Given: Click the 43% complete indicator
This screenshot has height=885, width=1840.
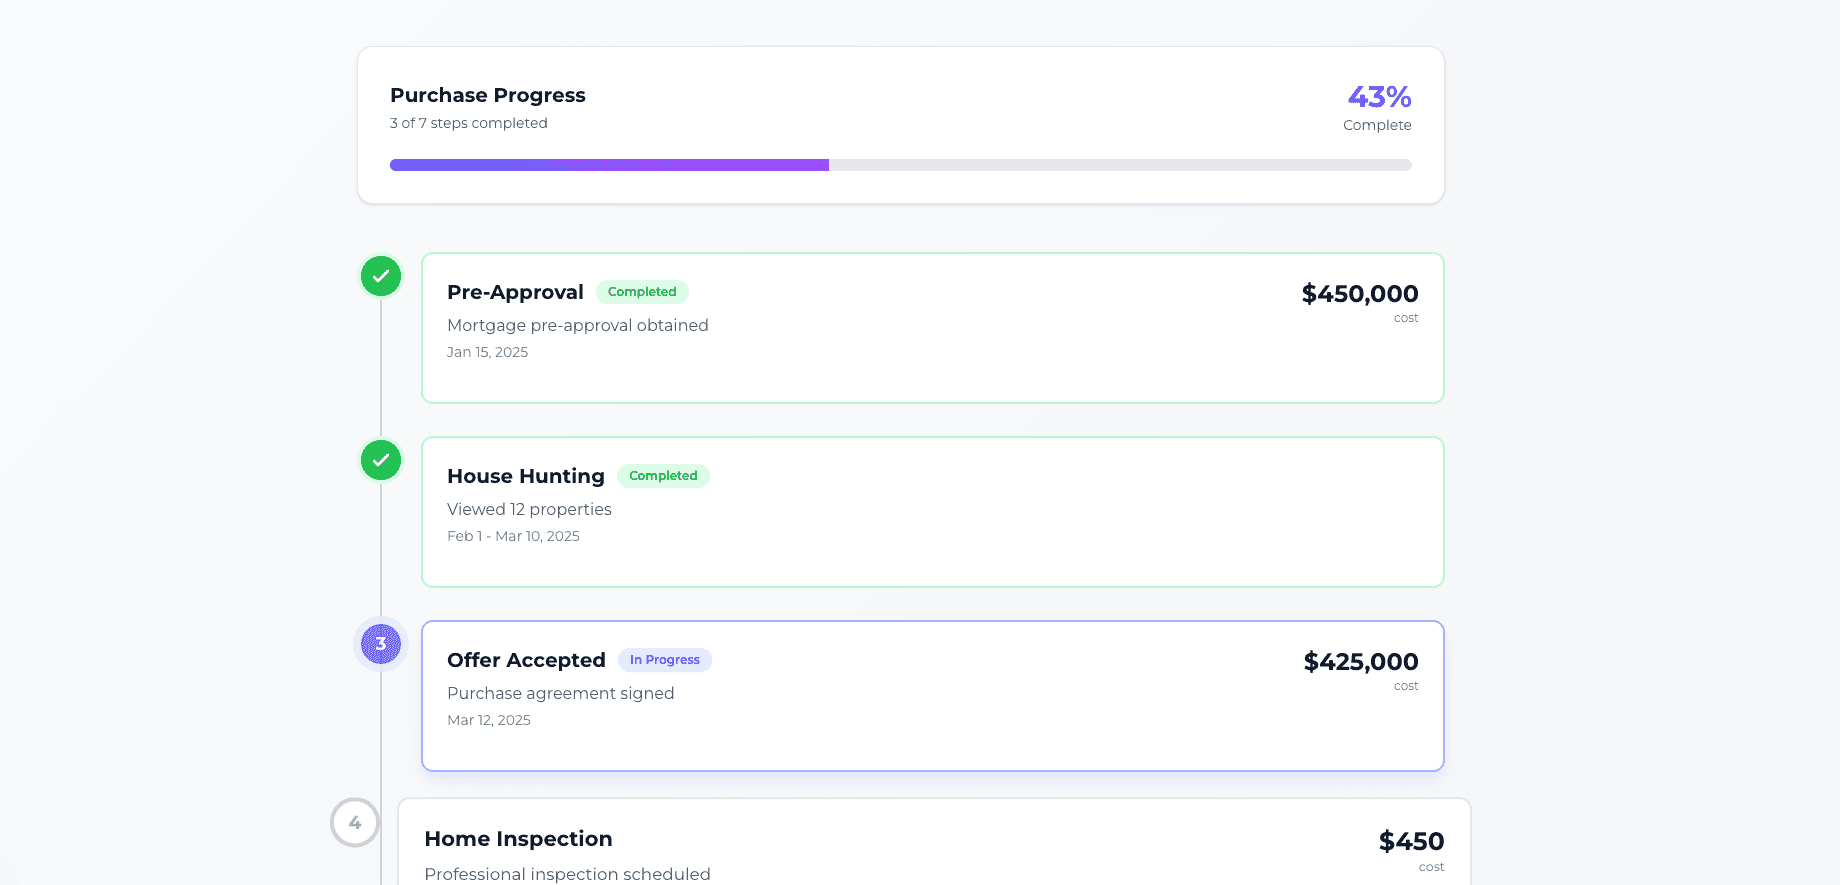Looking at the screenshot, I should pos(1378,97).
